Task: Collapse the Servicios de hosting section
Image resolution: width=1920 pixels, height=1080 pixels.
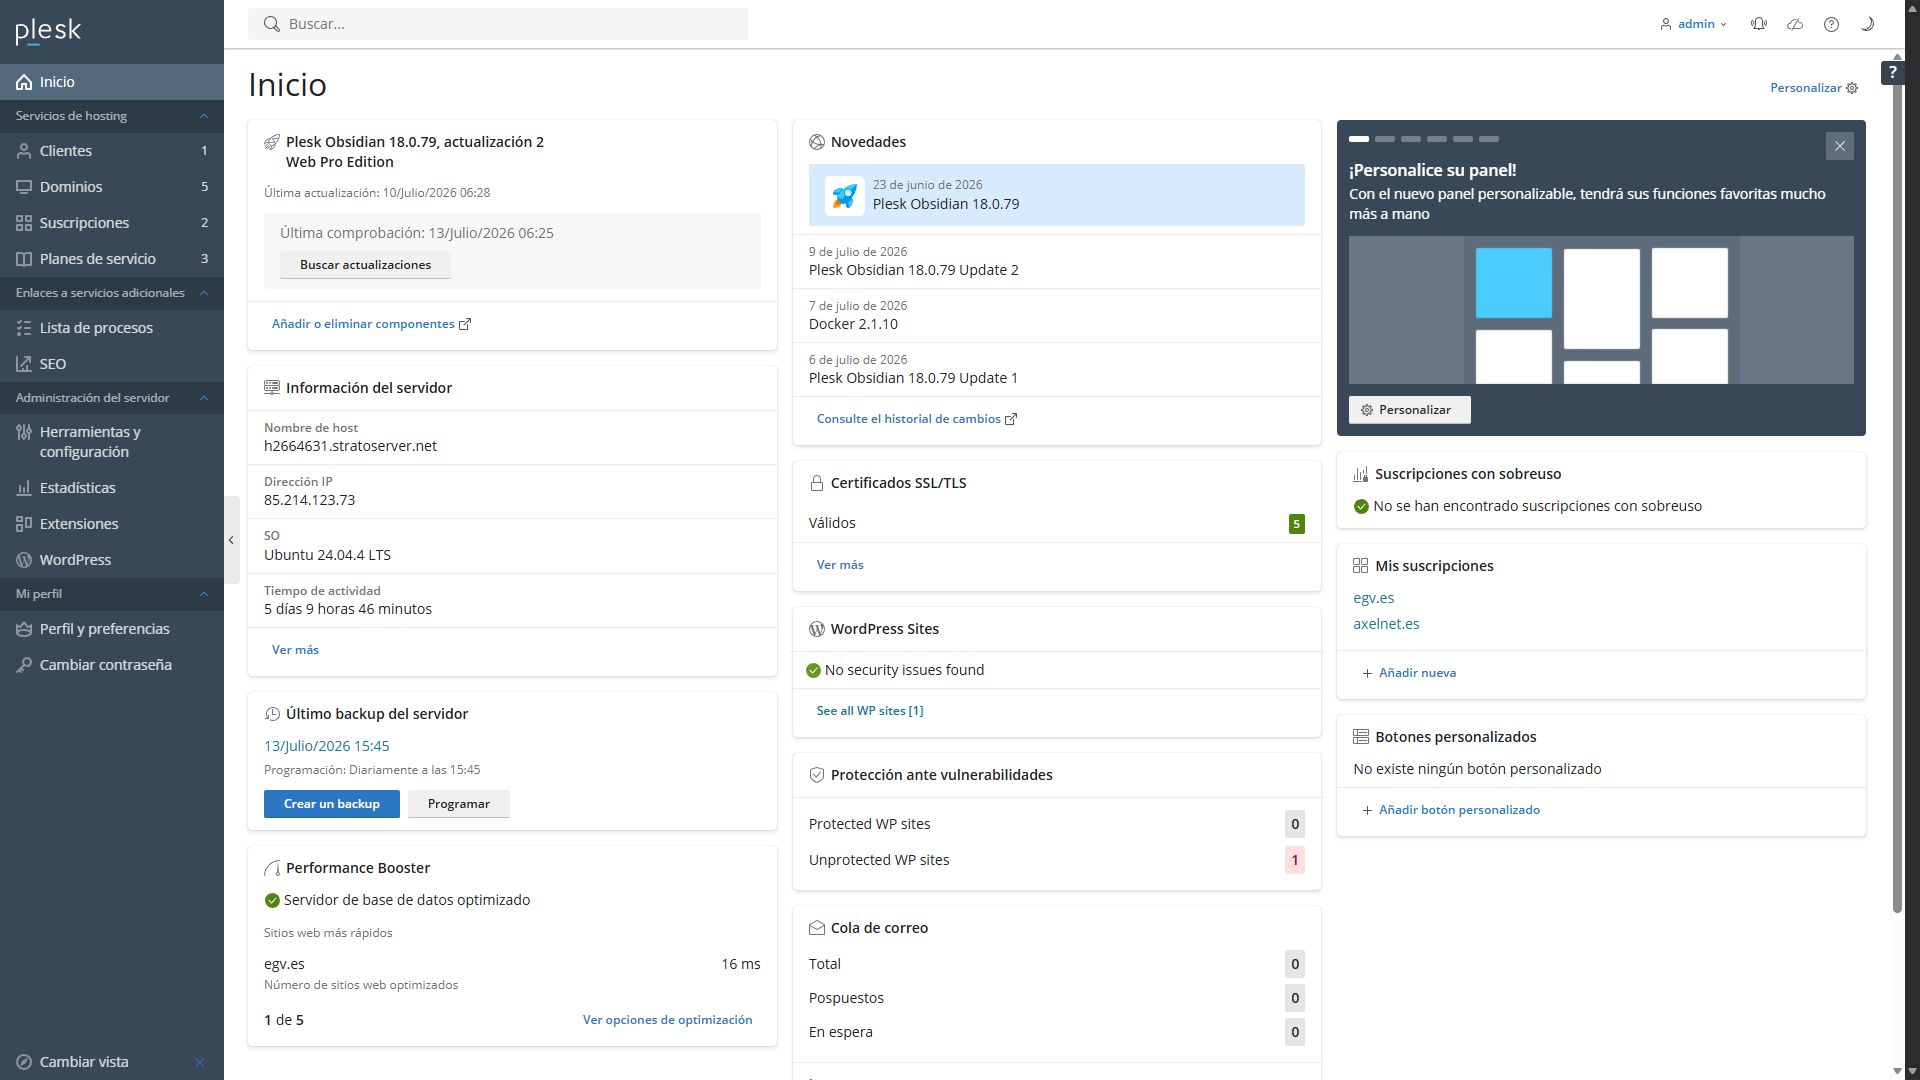Action: (x=204, y=116)
